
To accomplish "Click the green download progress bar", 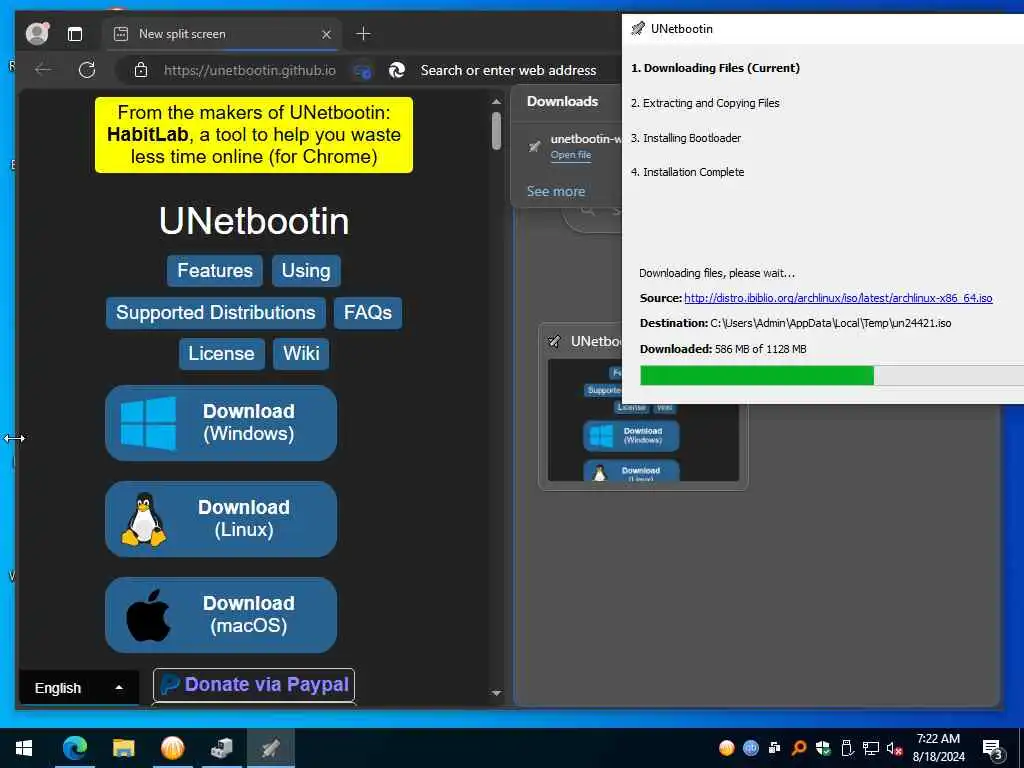I will [757, 376].
